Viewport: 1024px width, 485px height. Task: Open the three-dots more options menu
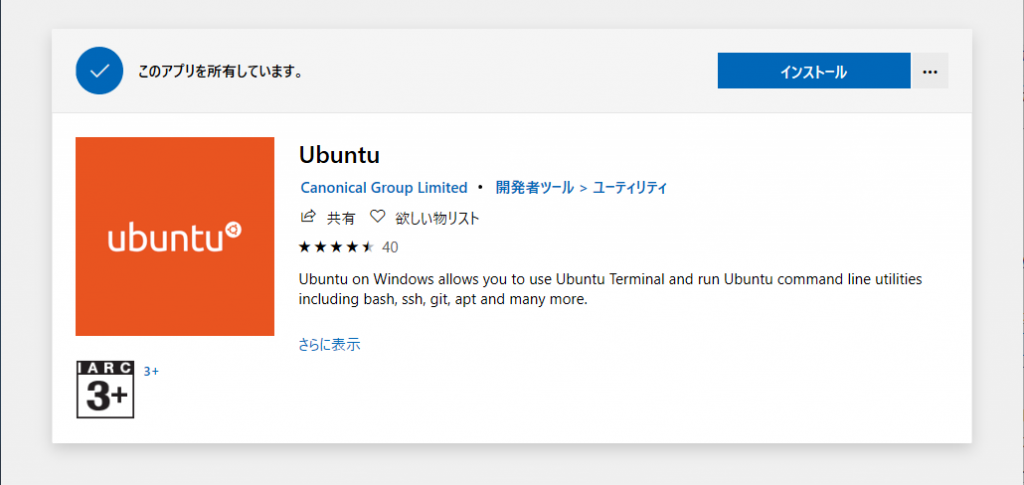point(930,70)
